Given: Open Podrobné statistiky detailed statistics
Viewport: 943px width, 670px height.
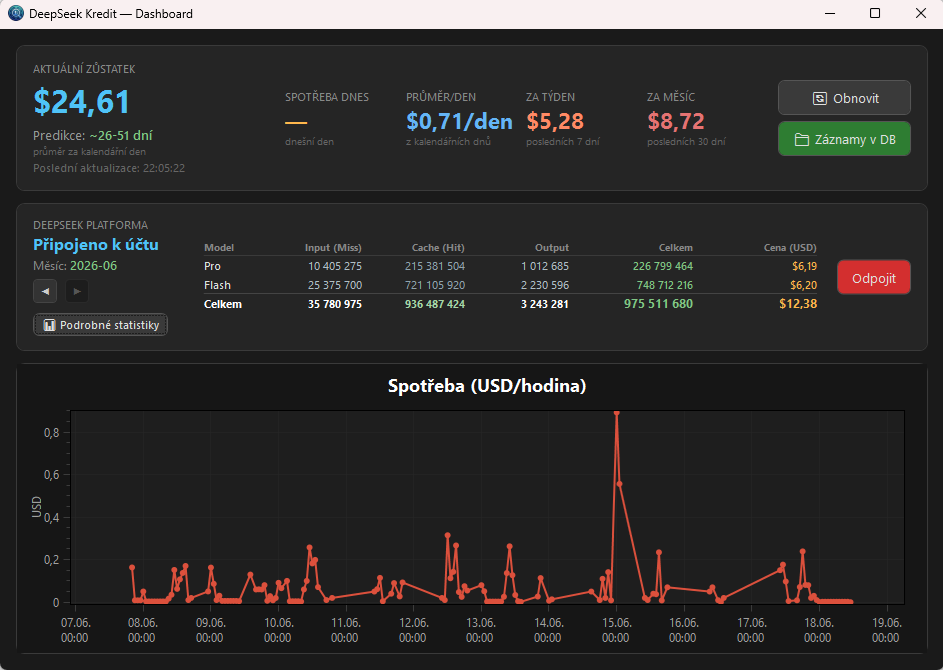Looking at the screenshot, I should pos(100,325).
